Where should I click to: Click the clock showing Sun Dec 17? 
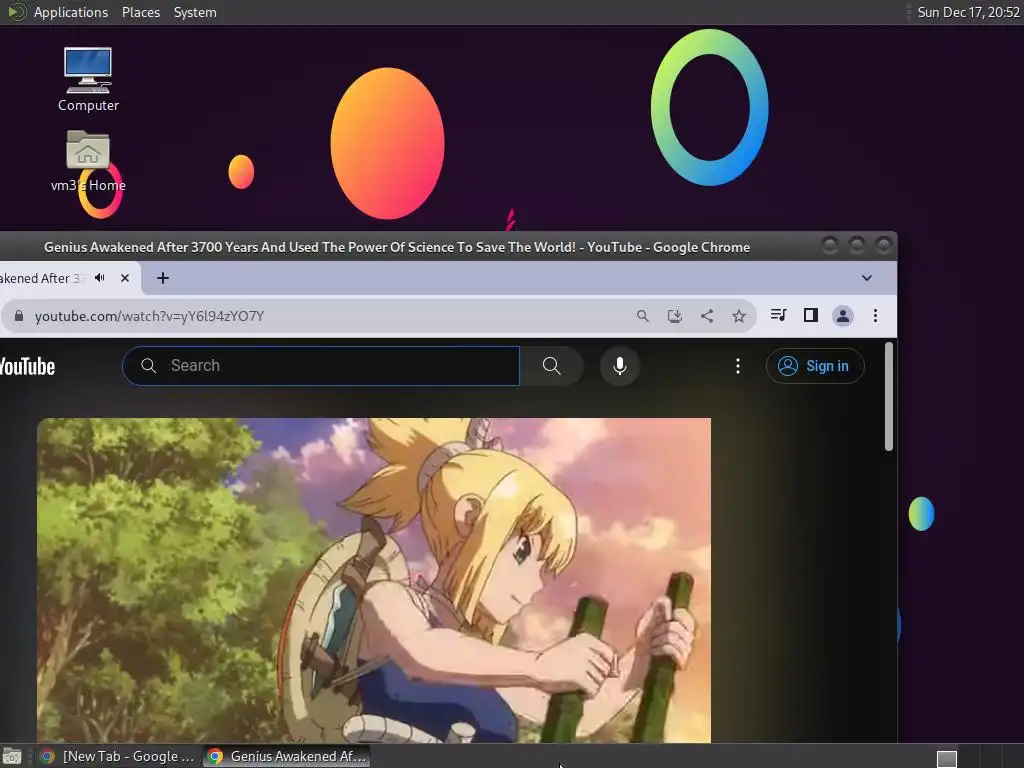pyautogui.click(x=968, y=12)
